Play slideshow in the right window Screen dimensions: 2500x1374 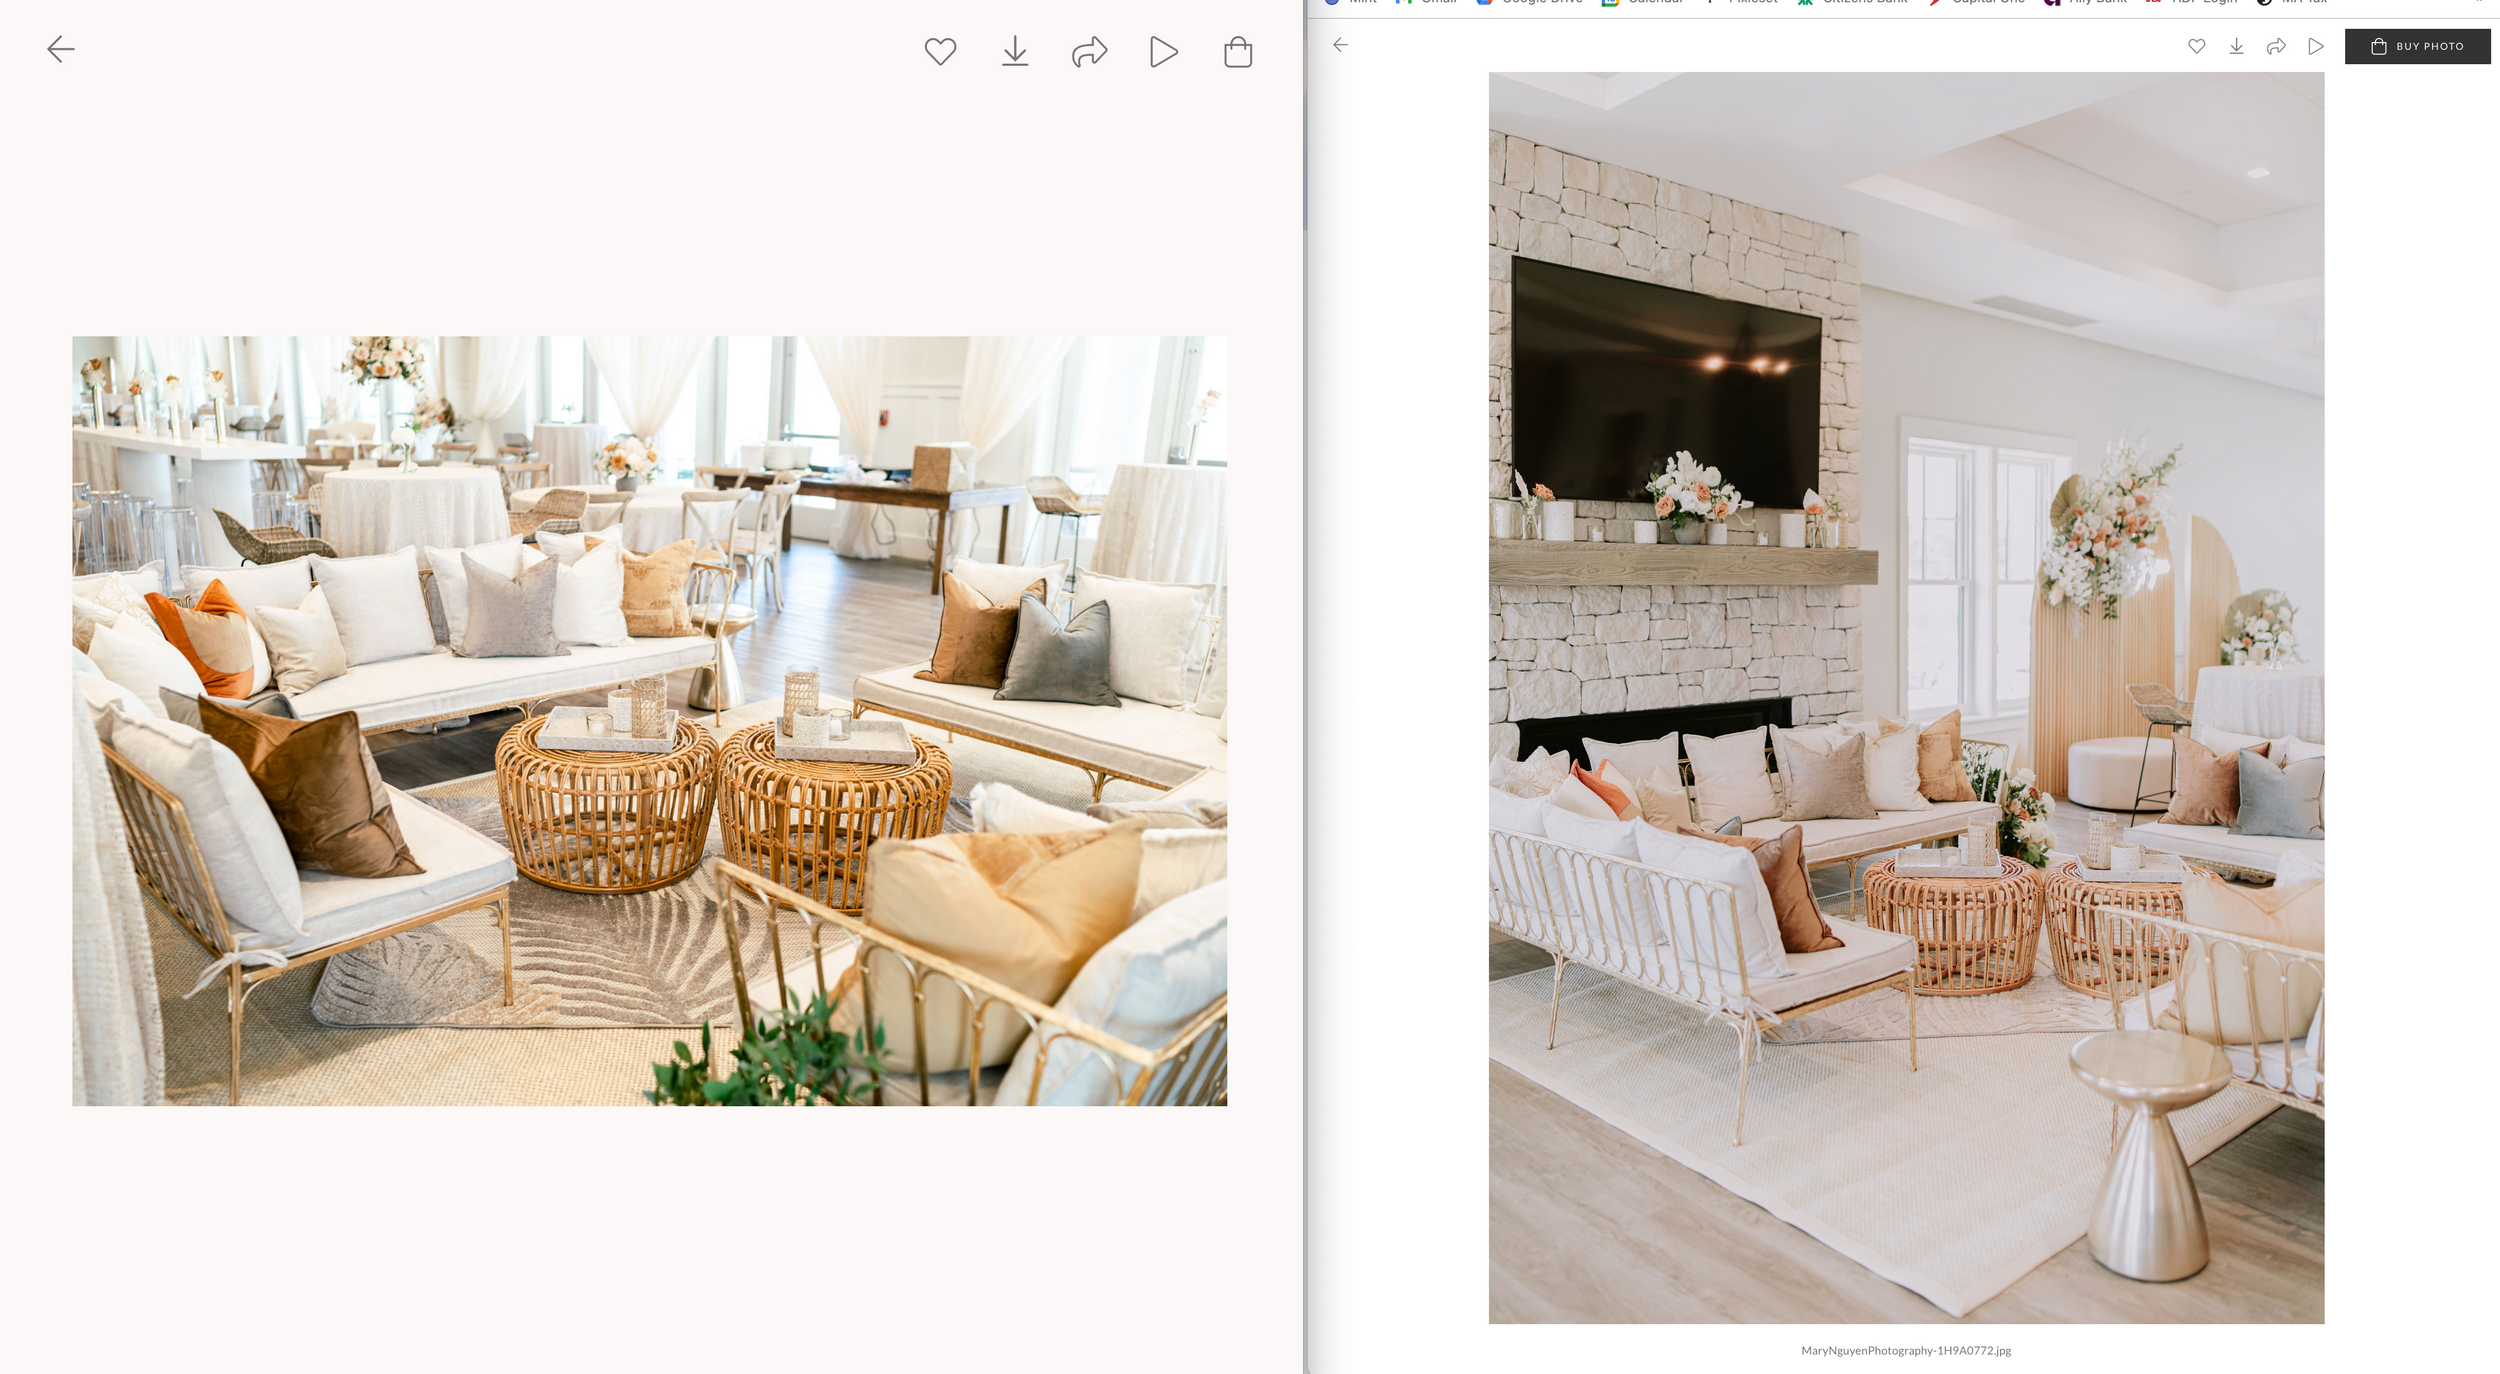[x=2315, y=46]
